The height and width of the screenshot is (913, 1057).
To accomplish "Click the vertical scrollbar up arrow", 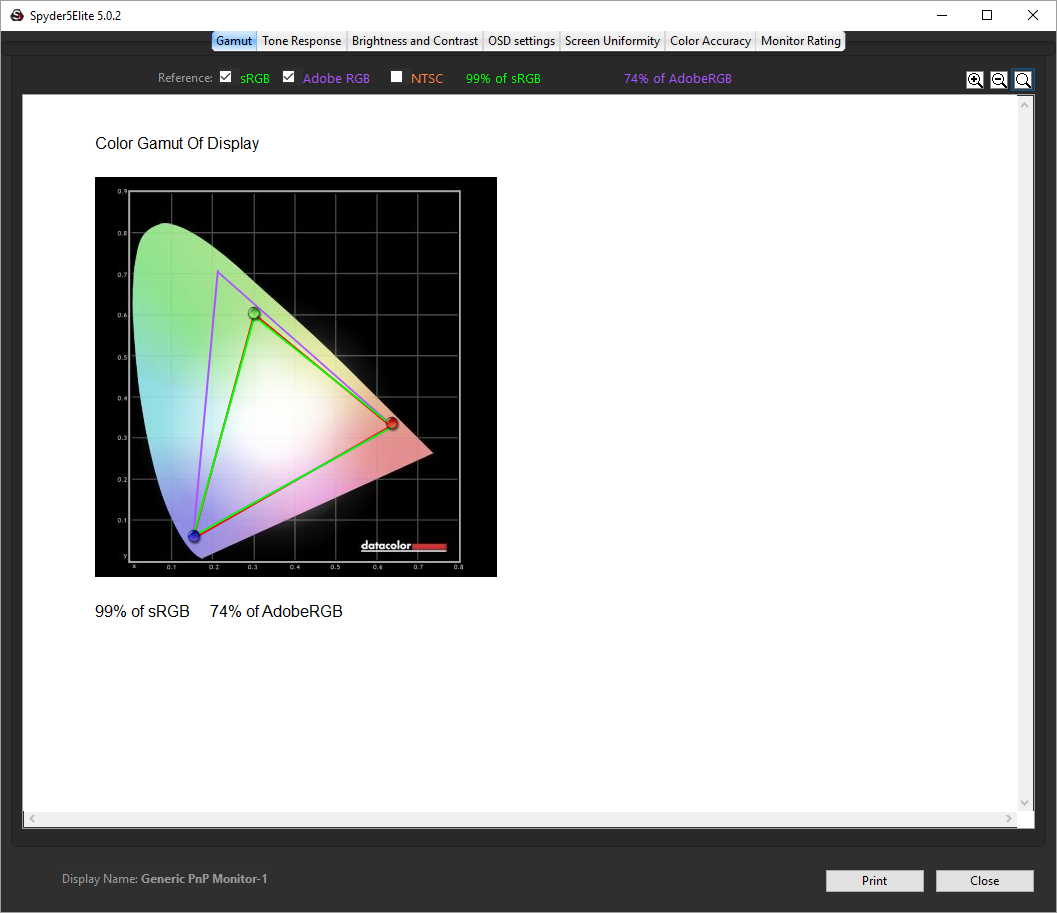I will click(x=1025, y=105).
